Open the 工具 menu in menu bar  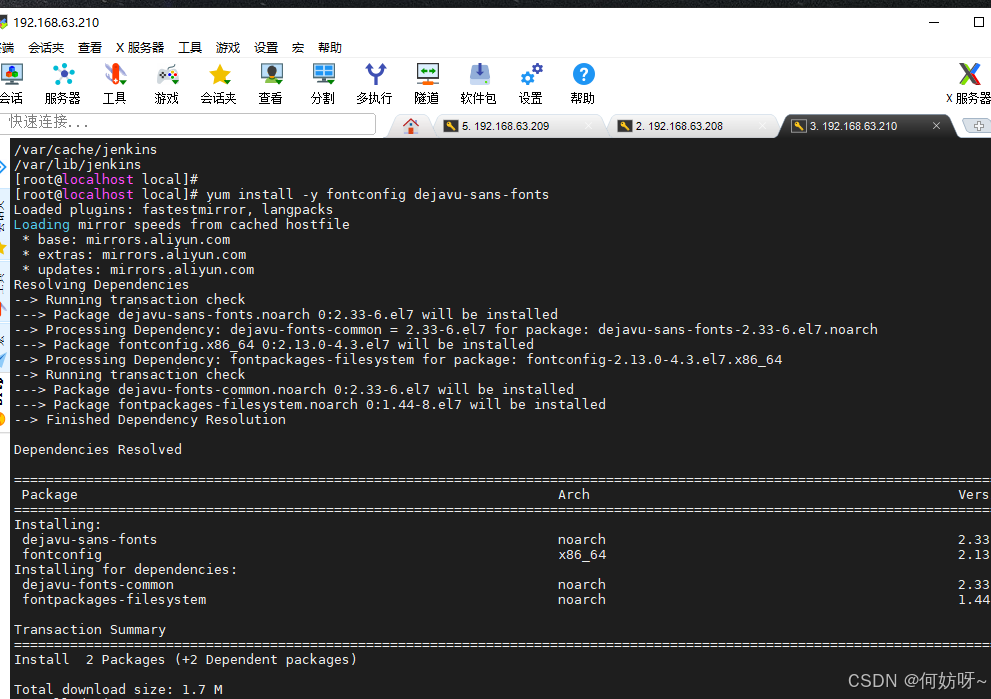tap(190, 47)
